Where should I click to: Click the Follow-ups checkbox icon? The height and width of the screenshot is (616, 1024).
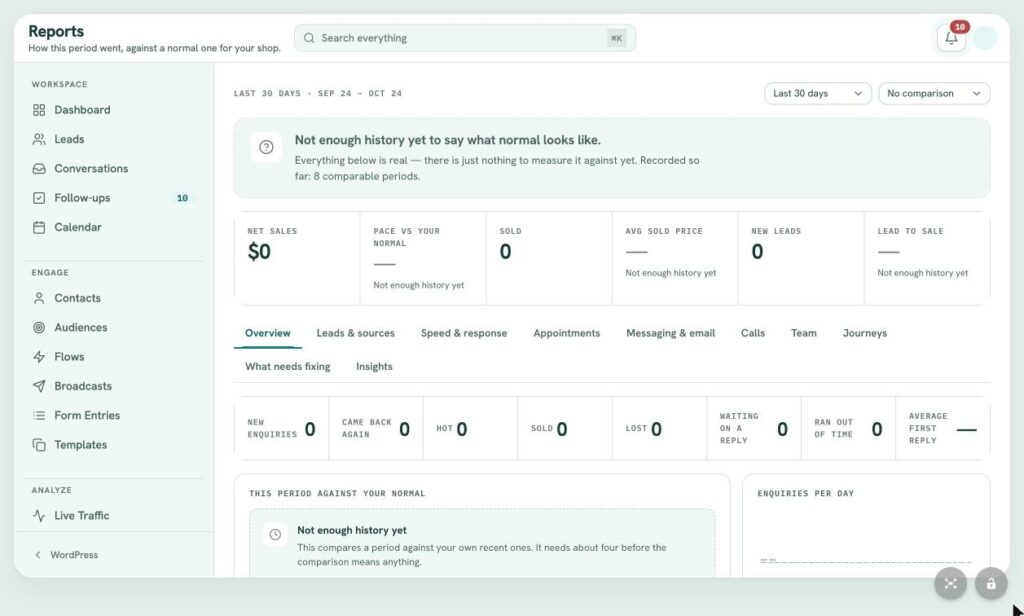(x=39, y=198)
